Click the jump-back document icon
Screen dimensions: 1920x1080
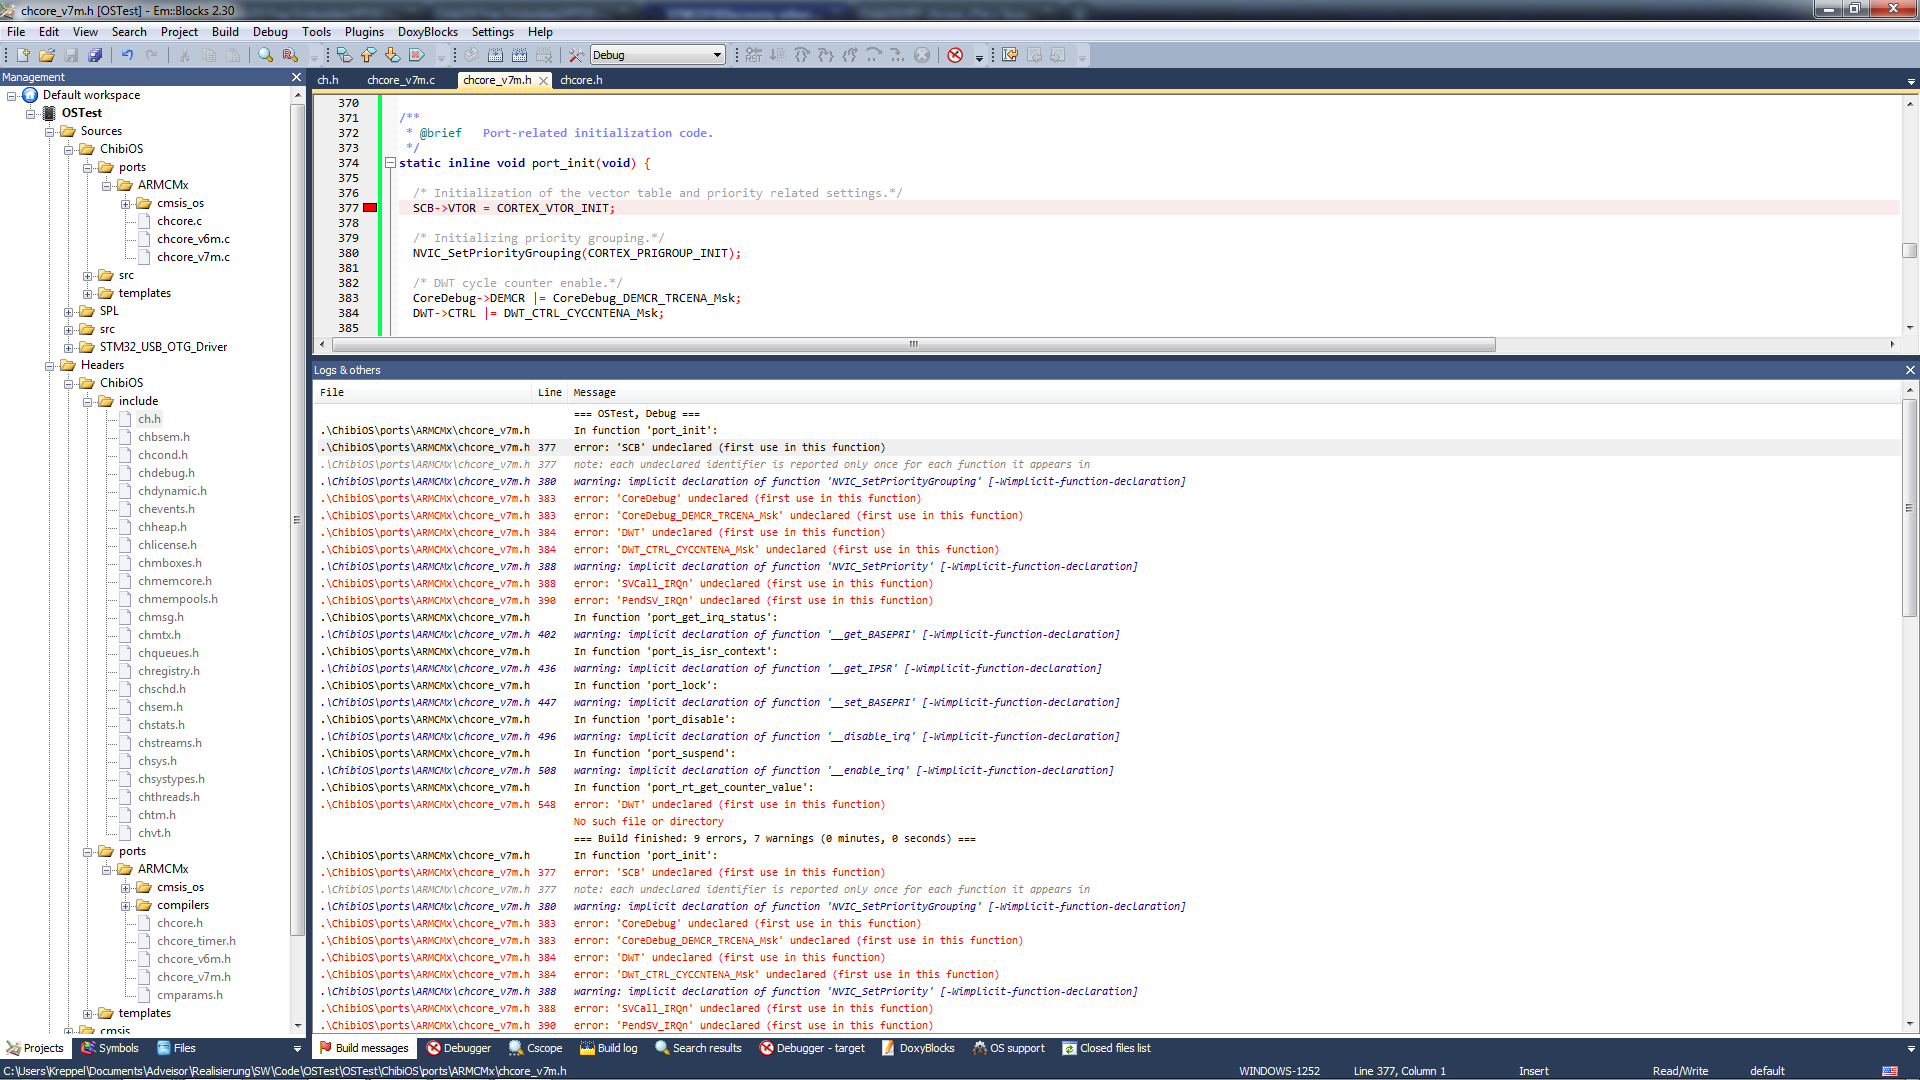1010,55
